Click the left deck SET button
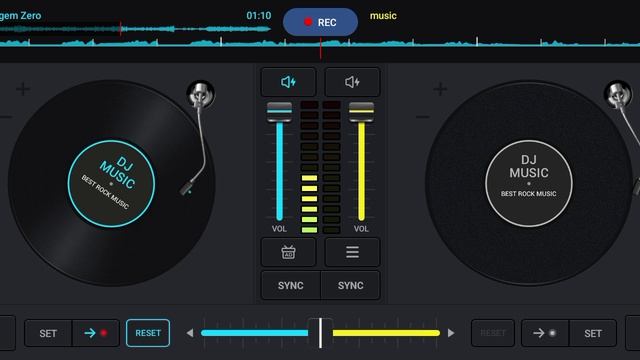Screen dimensions: 640x360 point(48,333)
